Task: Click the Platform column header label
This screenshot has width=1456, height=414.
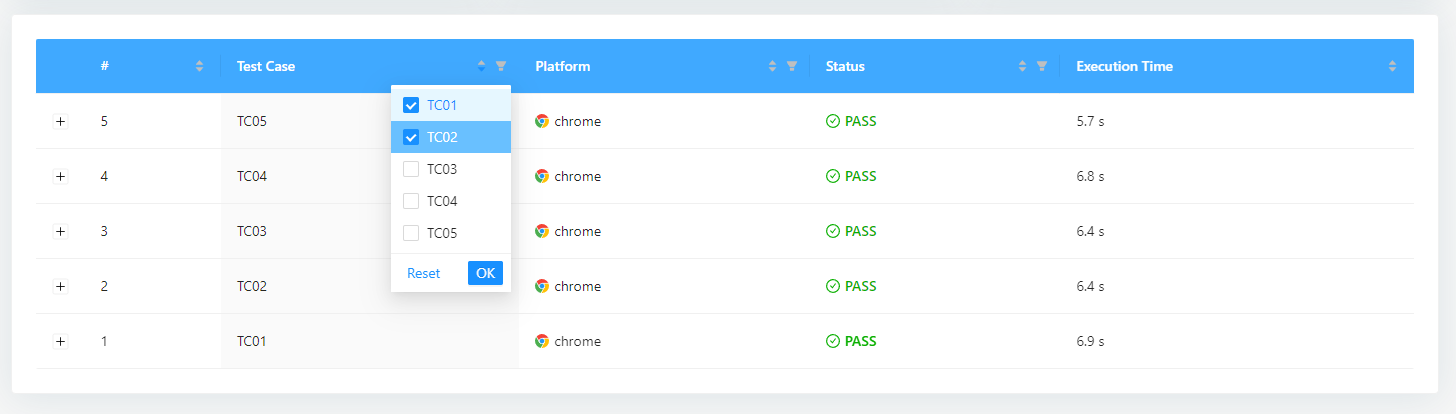Action: 563,66
